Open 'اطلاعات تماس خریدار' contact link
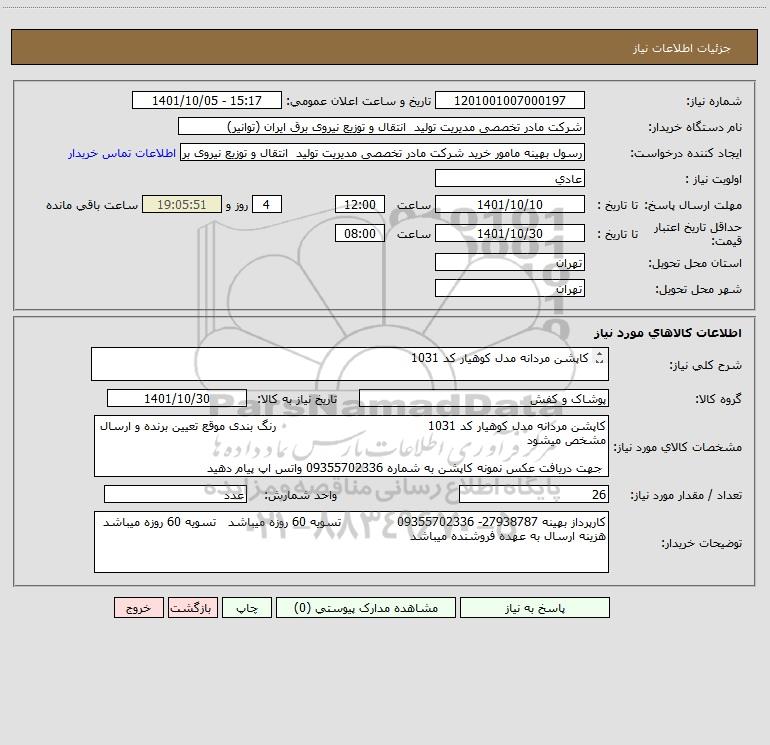Image resolution: width=770 pixels, height=745 pixels. (x=122, y=153)
